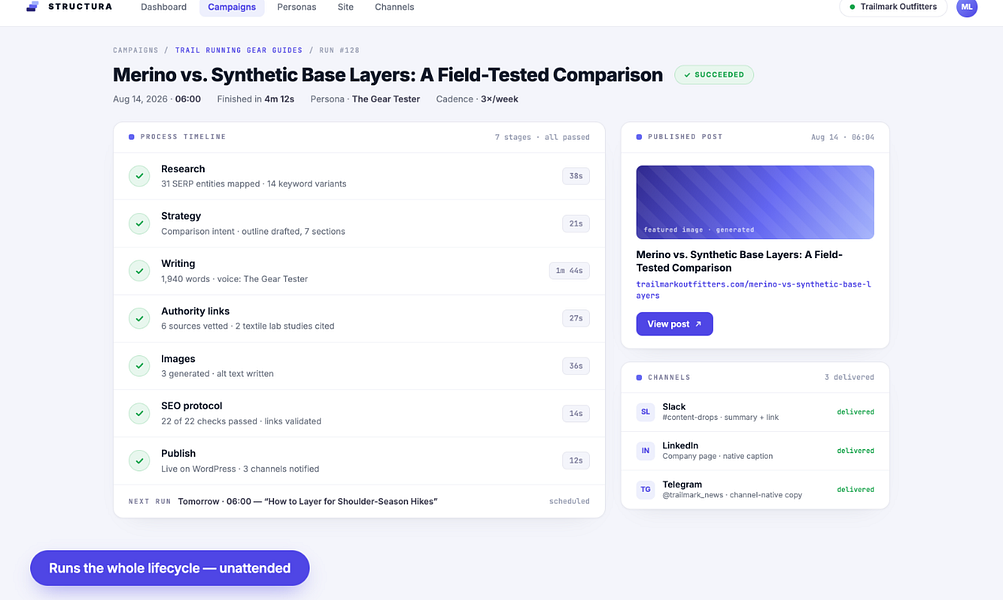Click the Images stage checkmark icon

coord(139,366)
